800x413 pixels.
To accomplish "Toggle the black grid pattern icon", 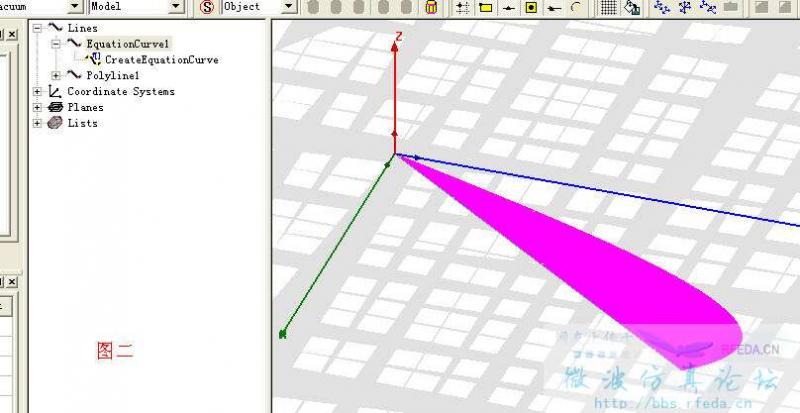I will point(608,7).
